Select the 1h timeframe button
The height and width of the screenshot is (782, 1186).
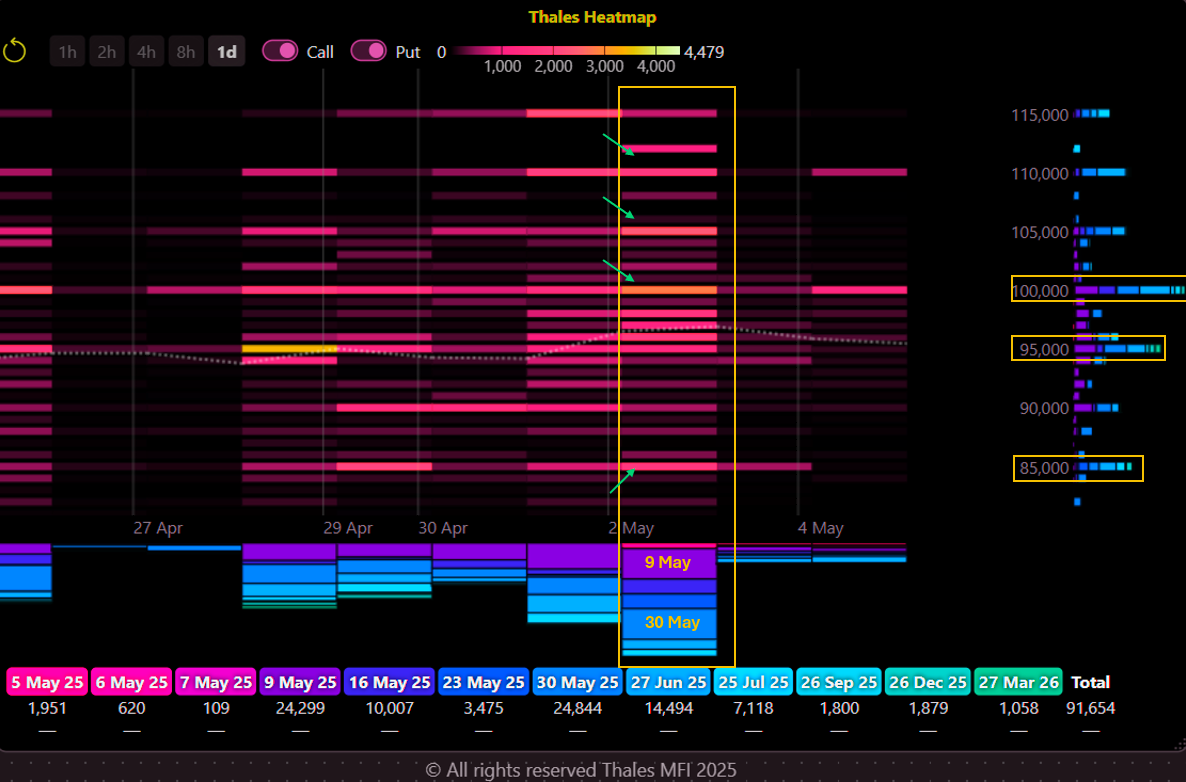coord(67,51)
